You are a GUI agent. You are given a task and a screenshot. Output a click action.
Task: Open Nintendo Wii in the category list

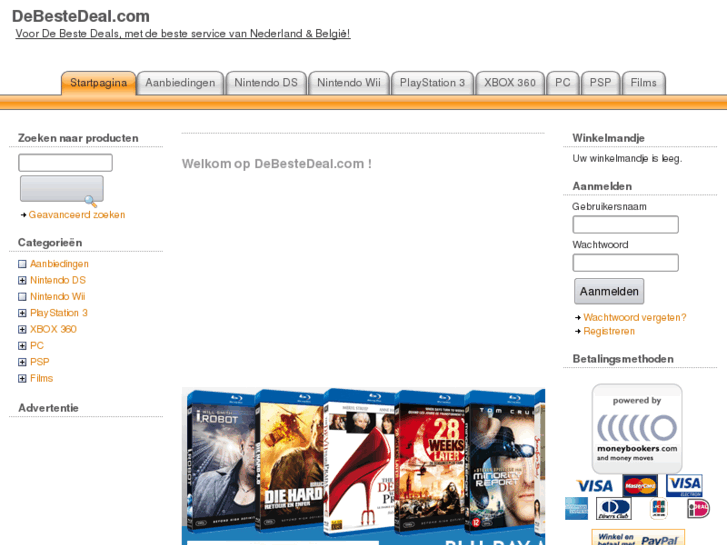click(x=57, y=296)
